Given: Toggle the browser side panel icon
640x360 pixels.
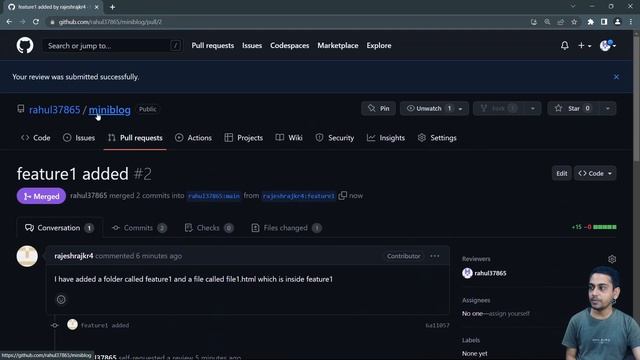Looking at the screenshot, I should point(604,22).
